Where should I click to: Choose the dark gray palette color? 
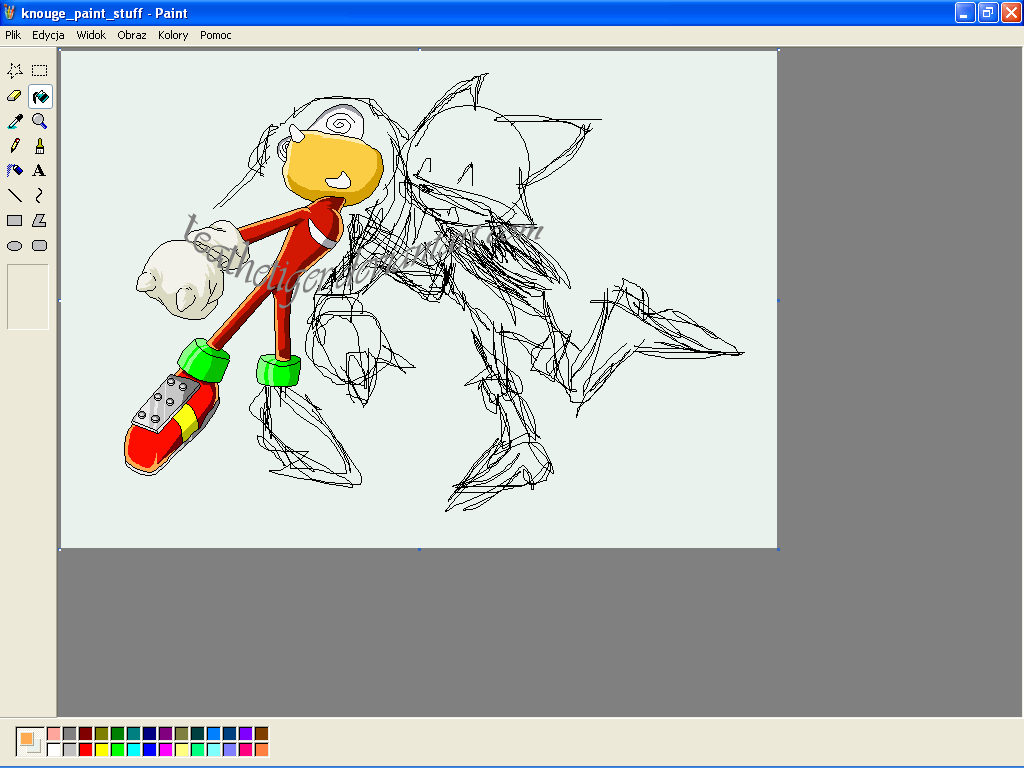70,734
